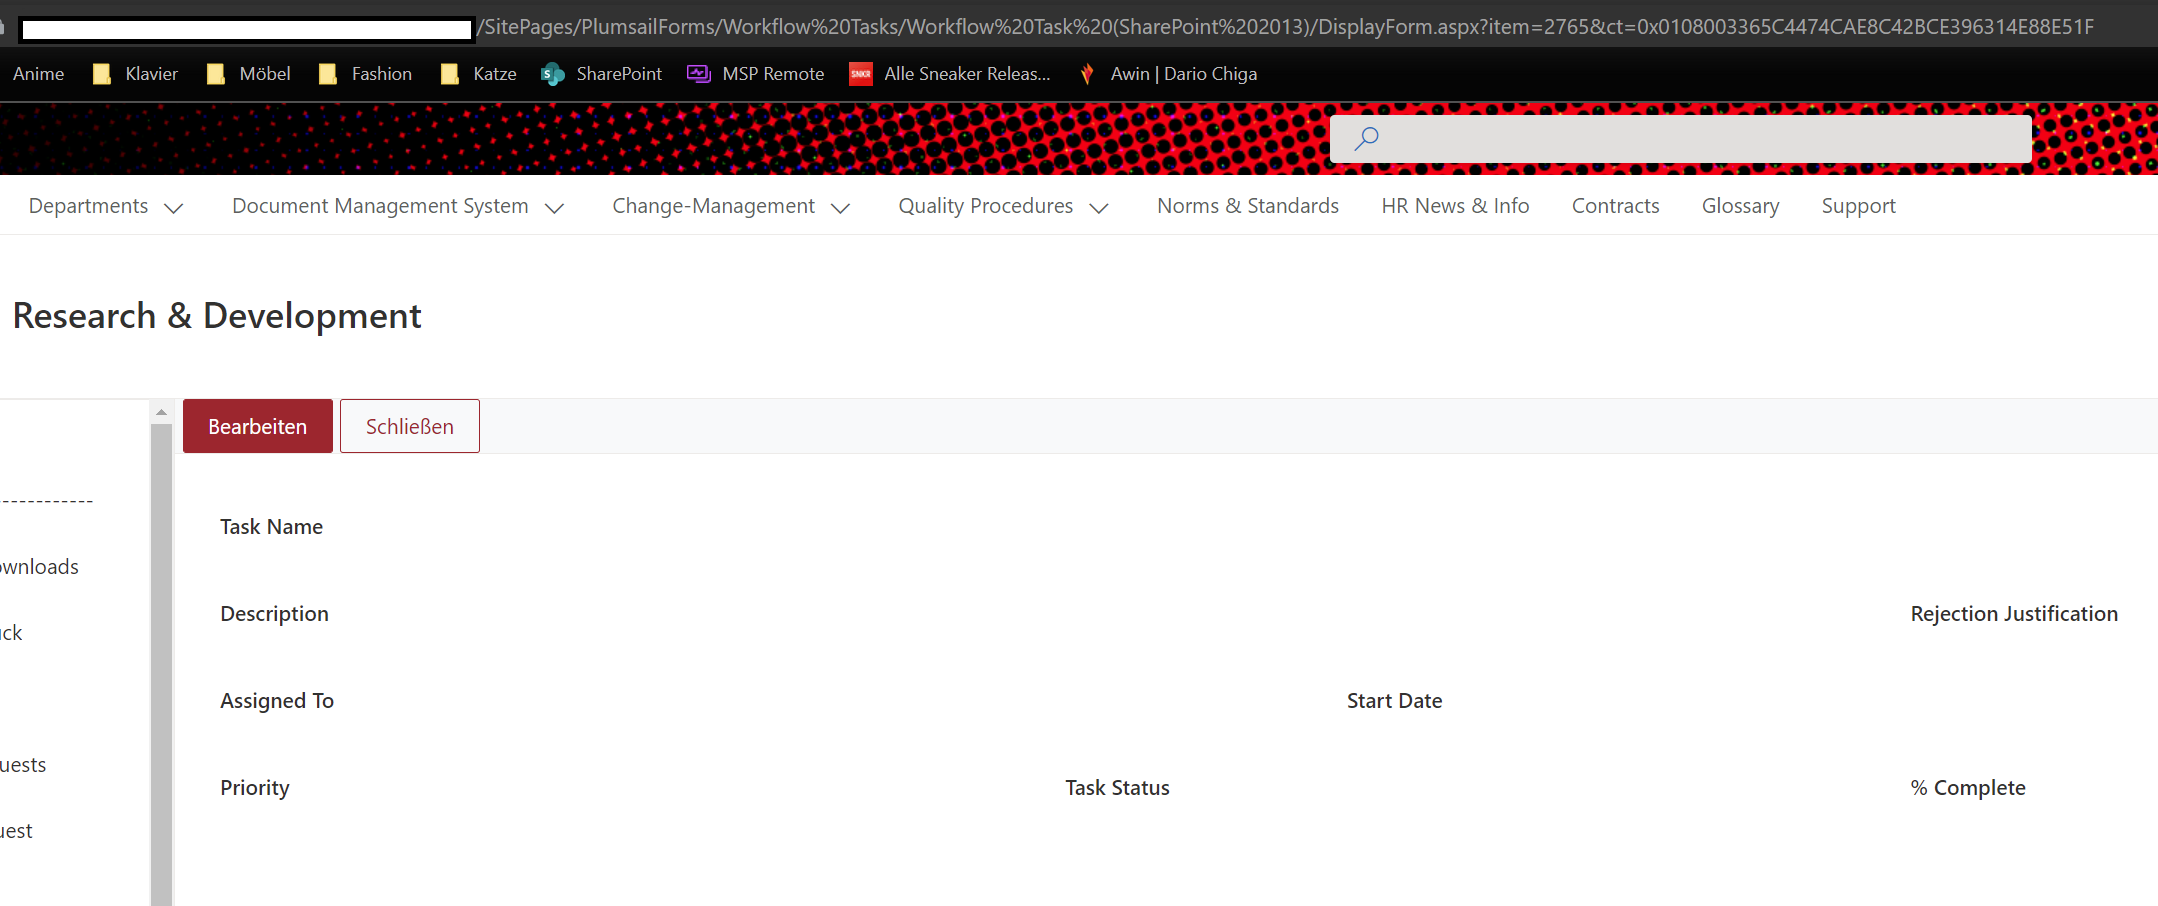Expand Document Management System chevron
The height and width of the screenshot is (906, 2158).
(554, 208)
